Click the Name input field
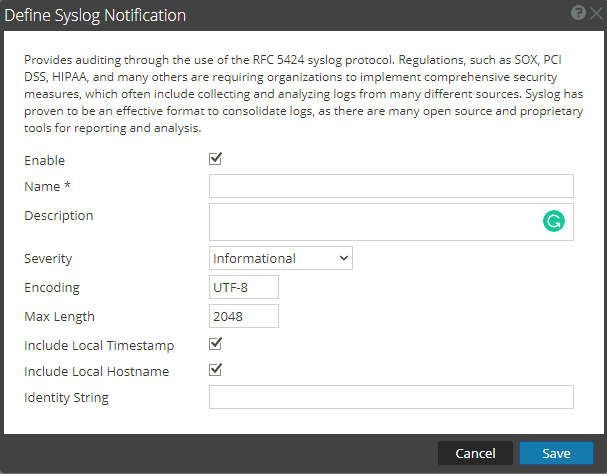Screen dimensions: 607x474 pos(390,186)
